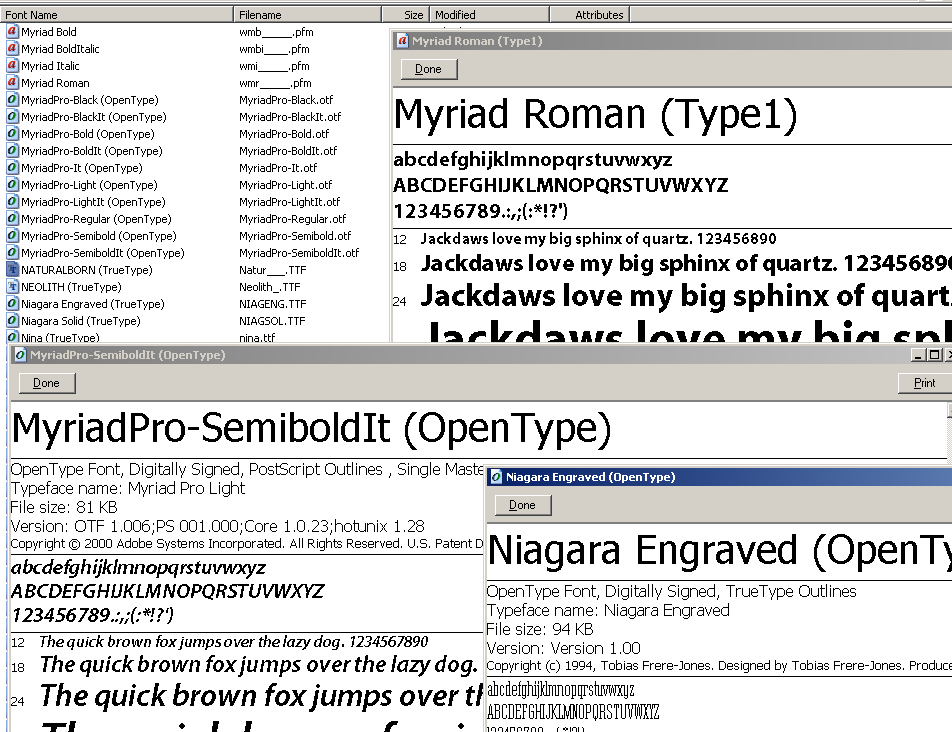952x732 pixels.
Task: Sort list by Font Name column
Action: click(x=117, y=15)
